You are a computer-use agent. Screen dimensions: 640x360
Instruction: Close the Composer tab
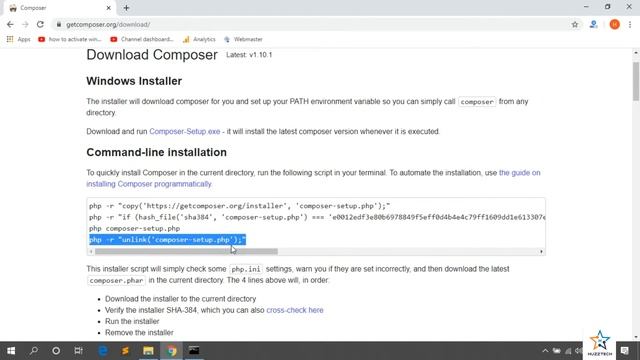point(109,8)
